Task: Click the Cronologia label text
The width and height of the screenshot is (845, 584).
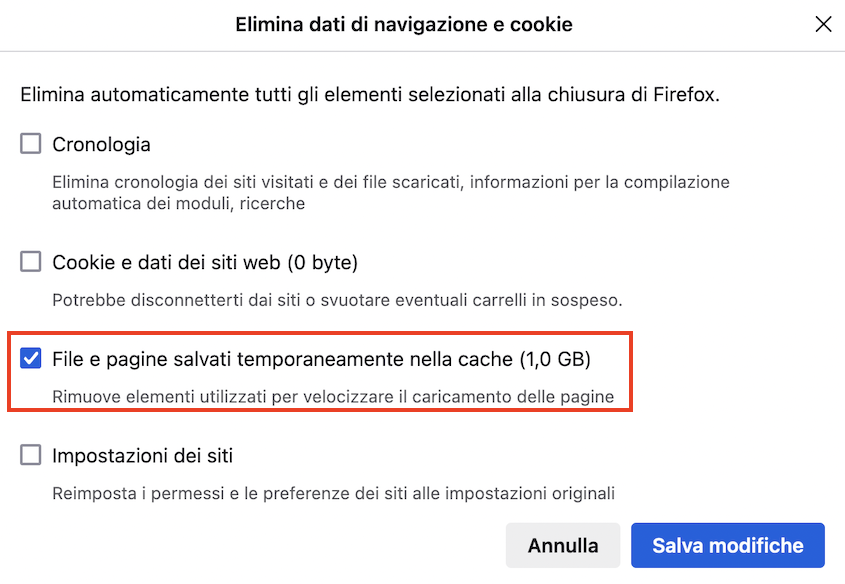Action: [x=101, y=144]
